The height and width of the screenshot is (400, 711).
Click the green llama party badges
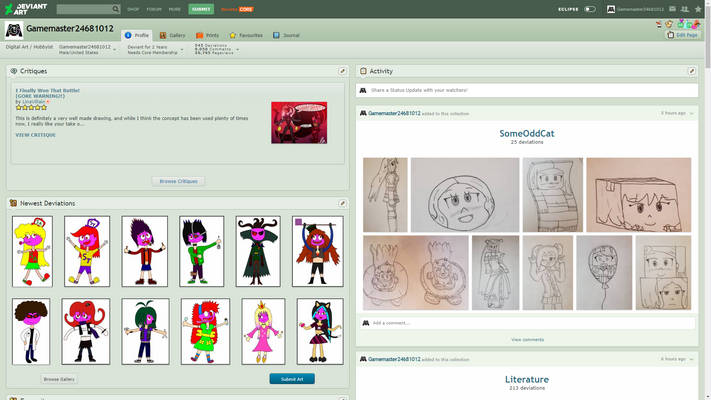688,24
